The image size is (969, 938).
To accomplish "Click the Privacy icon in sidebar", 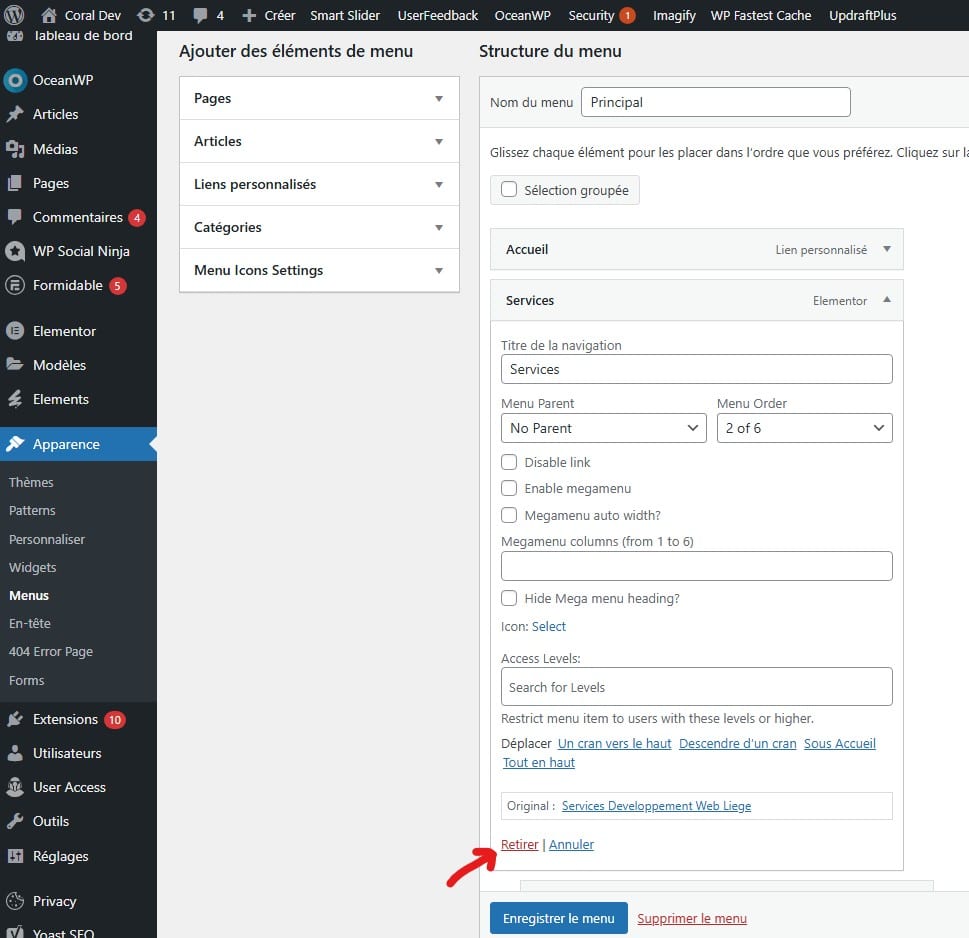I will click(15, 901).
